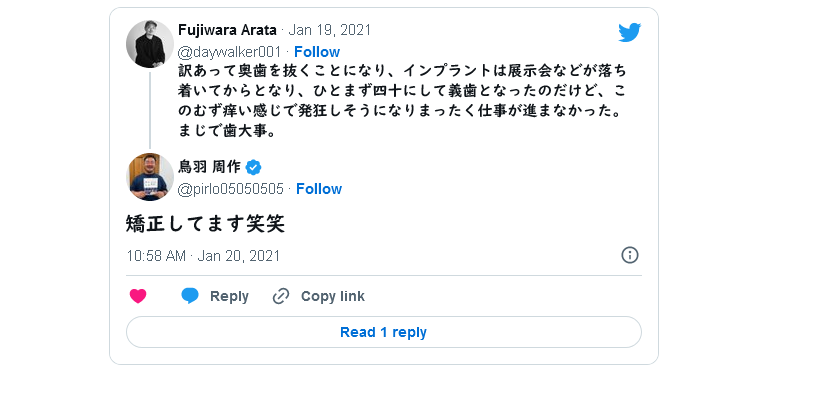Click the blue verified badge beside 鳥羽 周作
Viewport: 825px width, 401px height.
pyautogui.click(x=254, y=167)
